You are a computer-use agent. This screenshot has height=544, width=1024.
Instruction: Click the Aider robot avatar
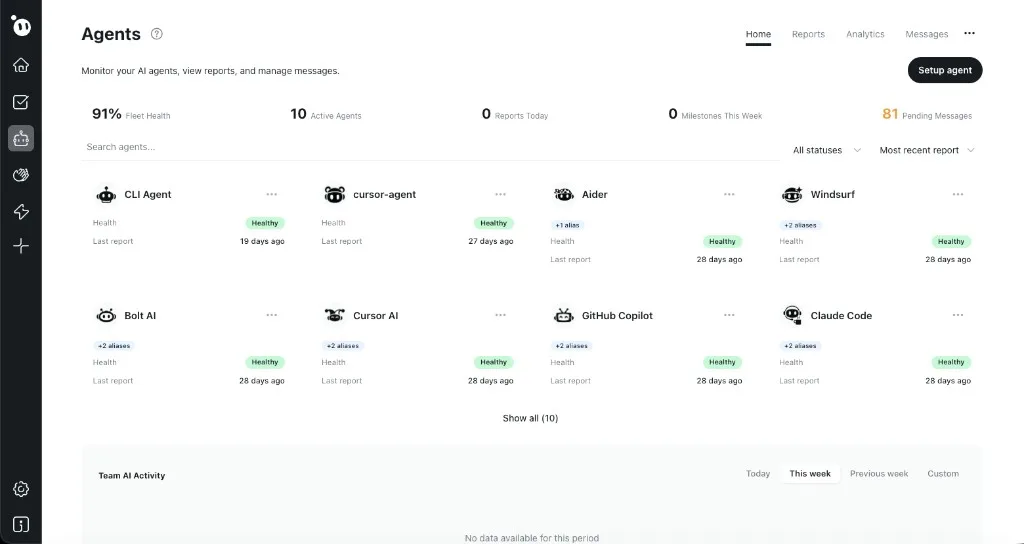[564, 195]
